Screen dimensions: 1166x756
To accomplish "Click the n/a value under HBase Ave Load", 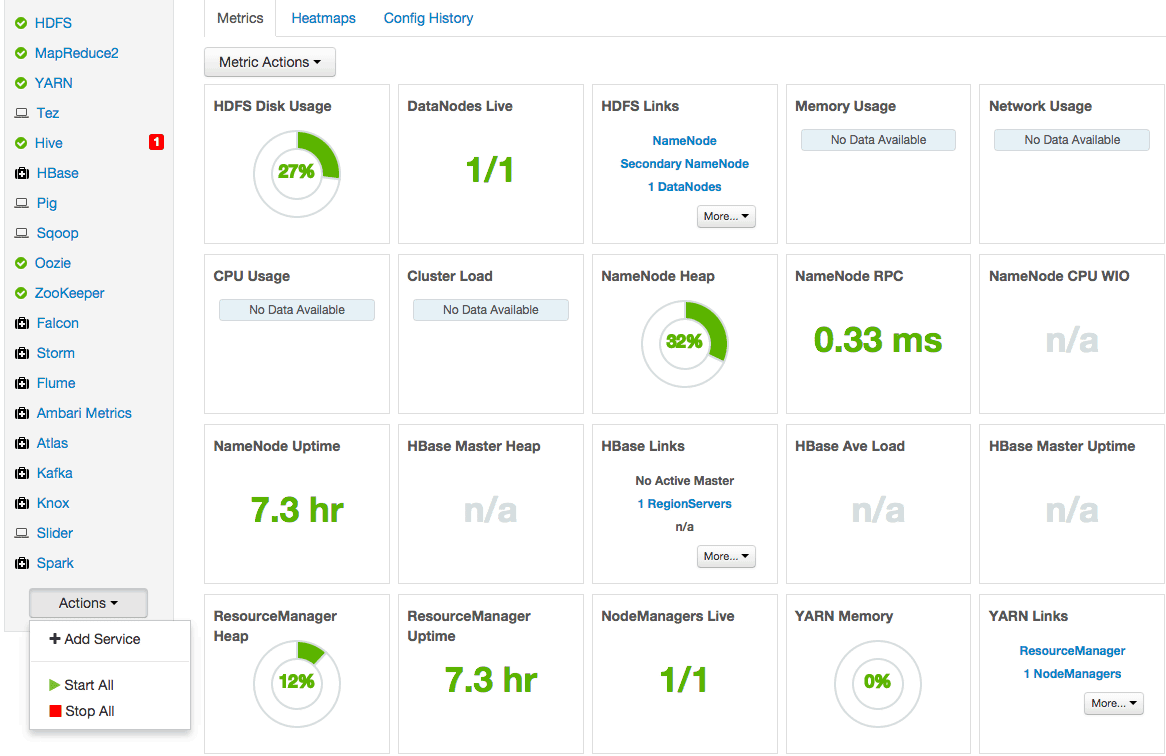I will coord(878,511).
